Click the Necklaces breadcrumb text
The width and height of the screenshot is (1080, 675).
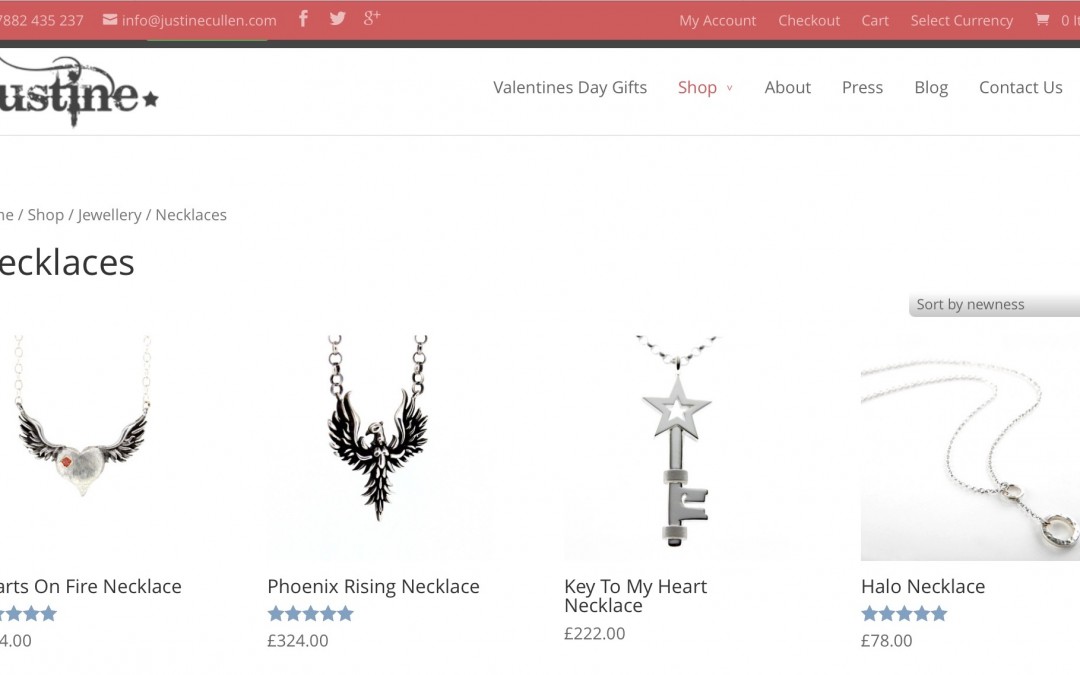coord(191,215)
